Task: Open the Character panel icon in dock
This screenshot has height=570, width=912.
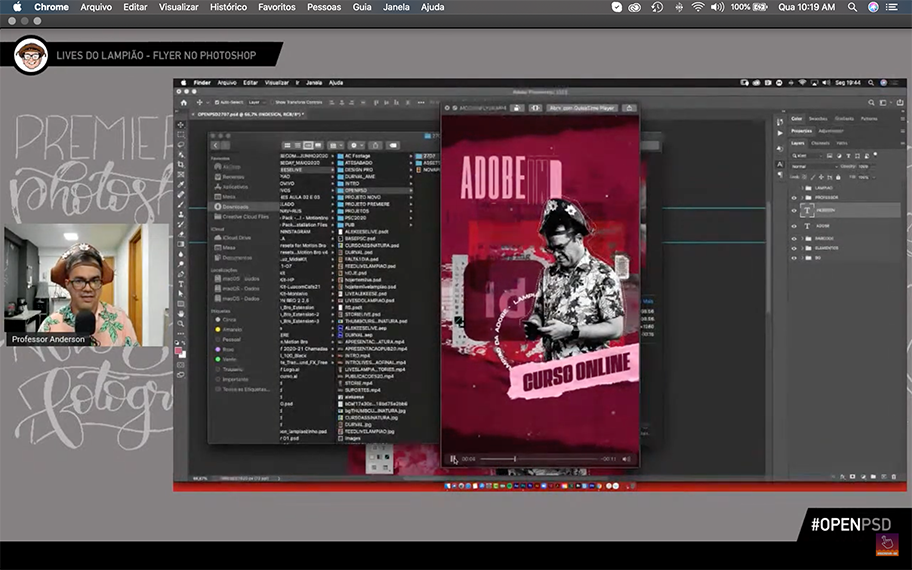Action: (x=780, y=165)
